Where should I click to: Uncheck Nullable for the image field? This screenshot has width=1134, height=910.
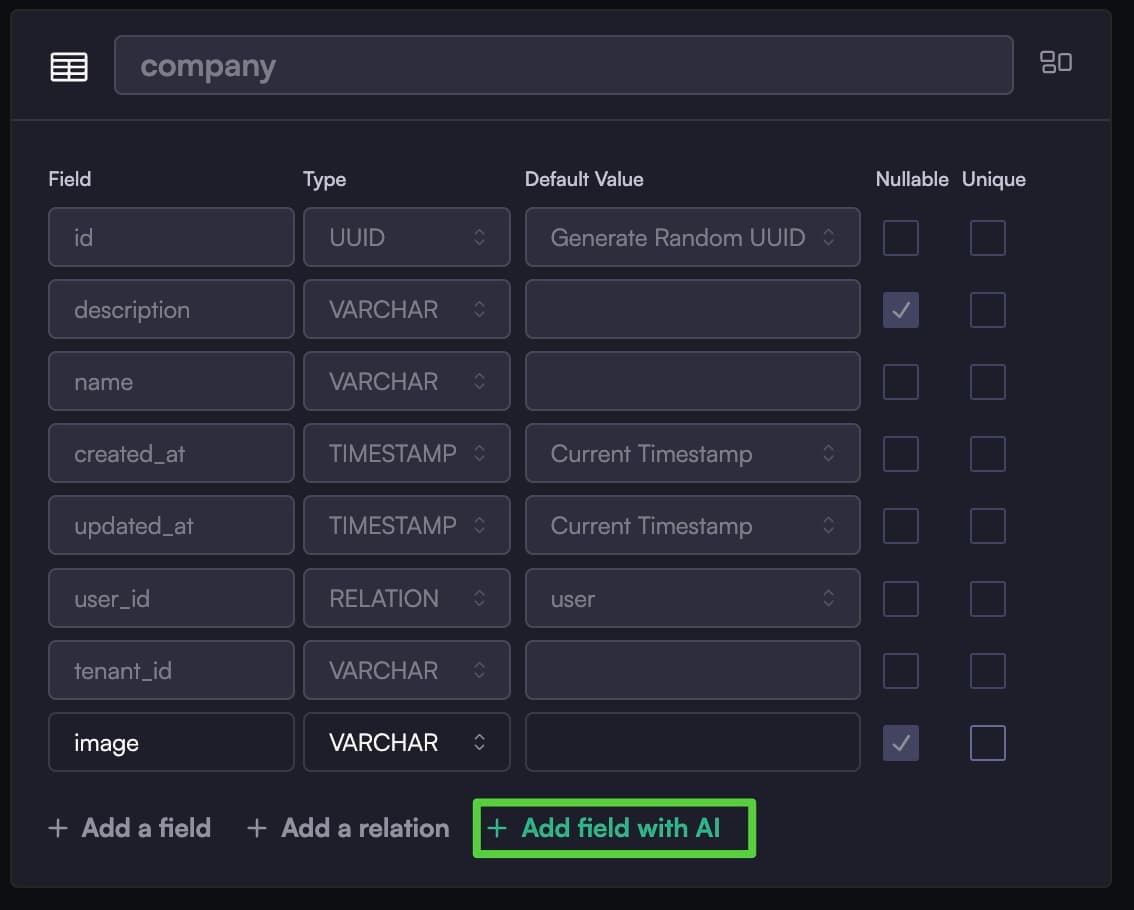tap(900, 743)
